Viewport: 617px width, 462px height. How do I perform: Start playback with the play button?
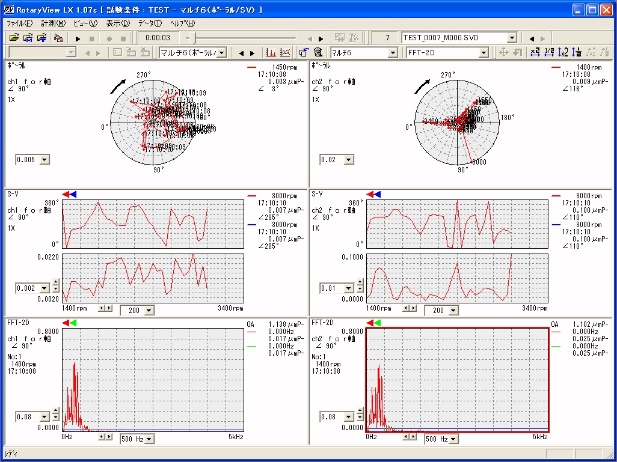point(78,39)
